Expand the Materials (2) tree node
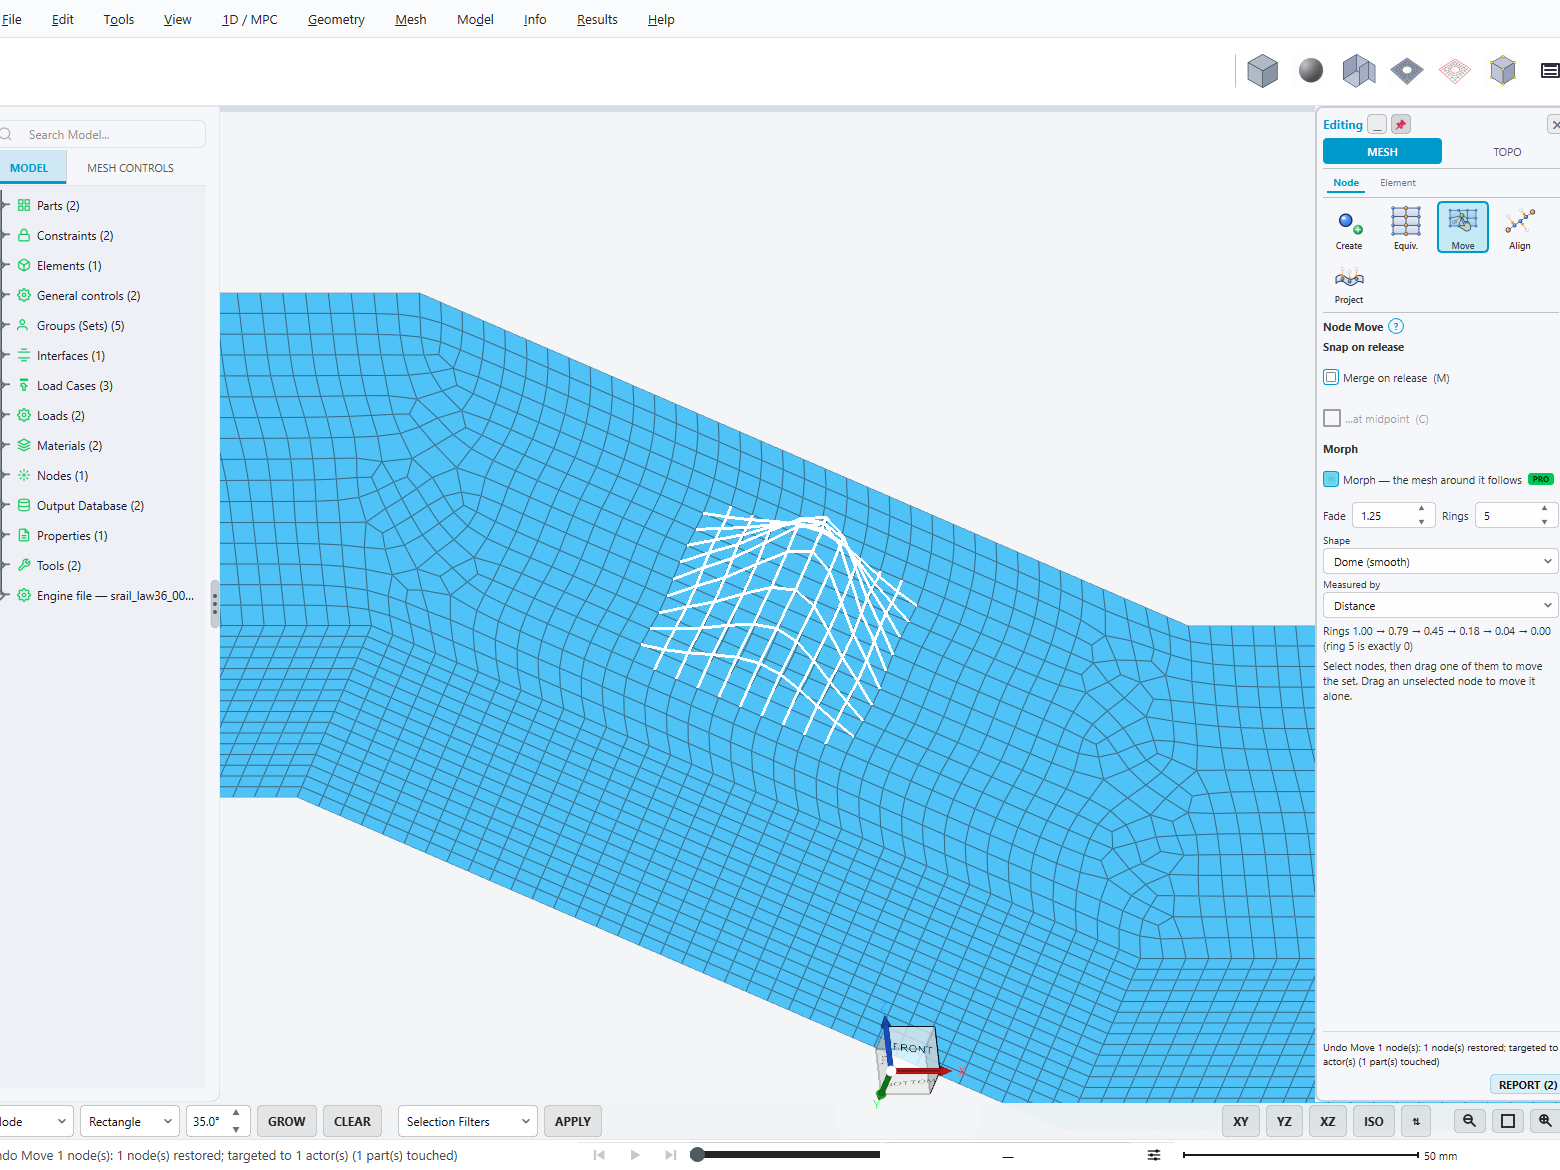Viewport: 1560px width, 1170px height. pos(6,445)
